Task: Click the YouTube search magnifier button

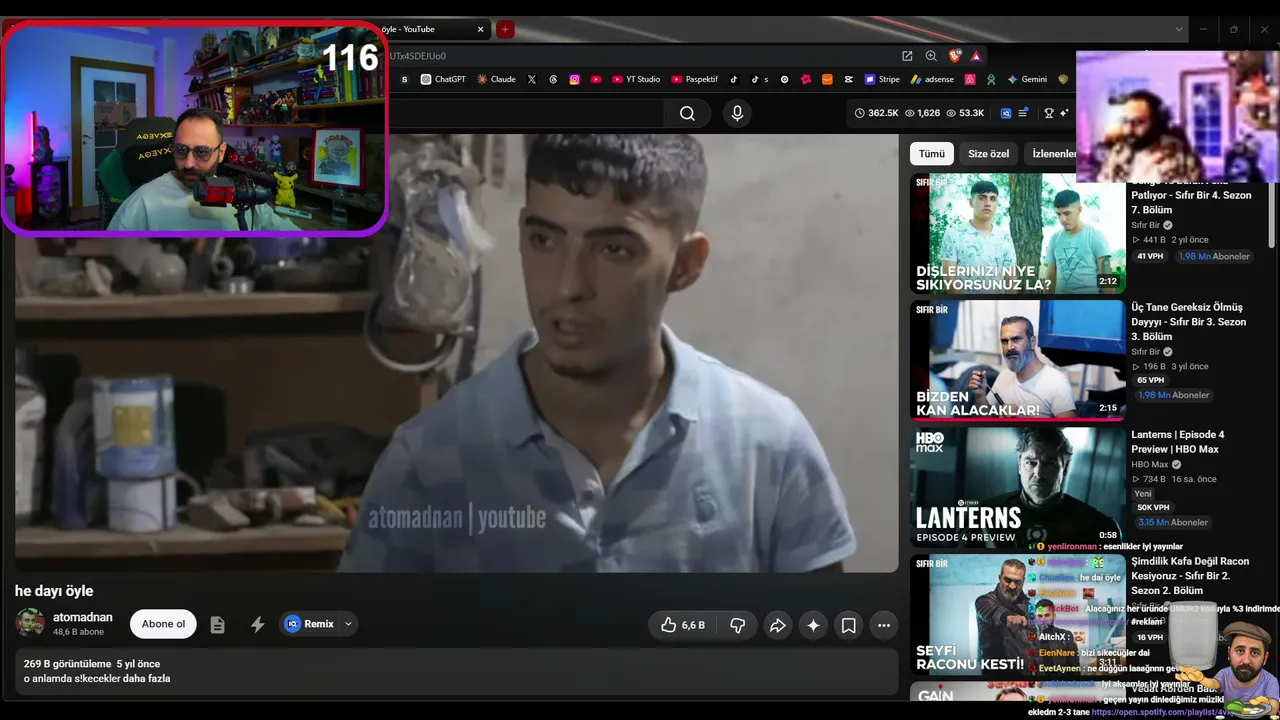Action: (687, 114)
